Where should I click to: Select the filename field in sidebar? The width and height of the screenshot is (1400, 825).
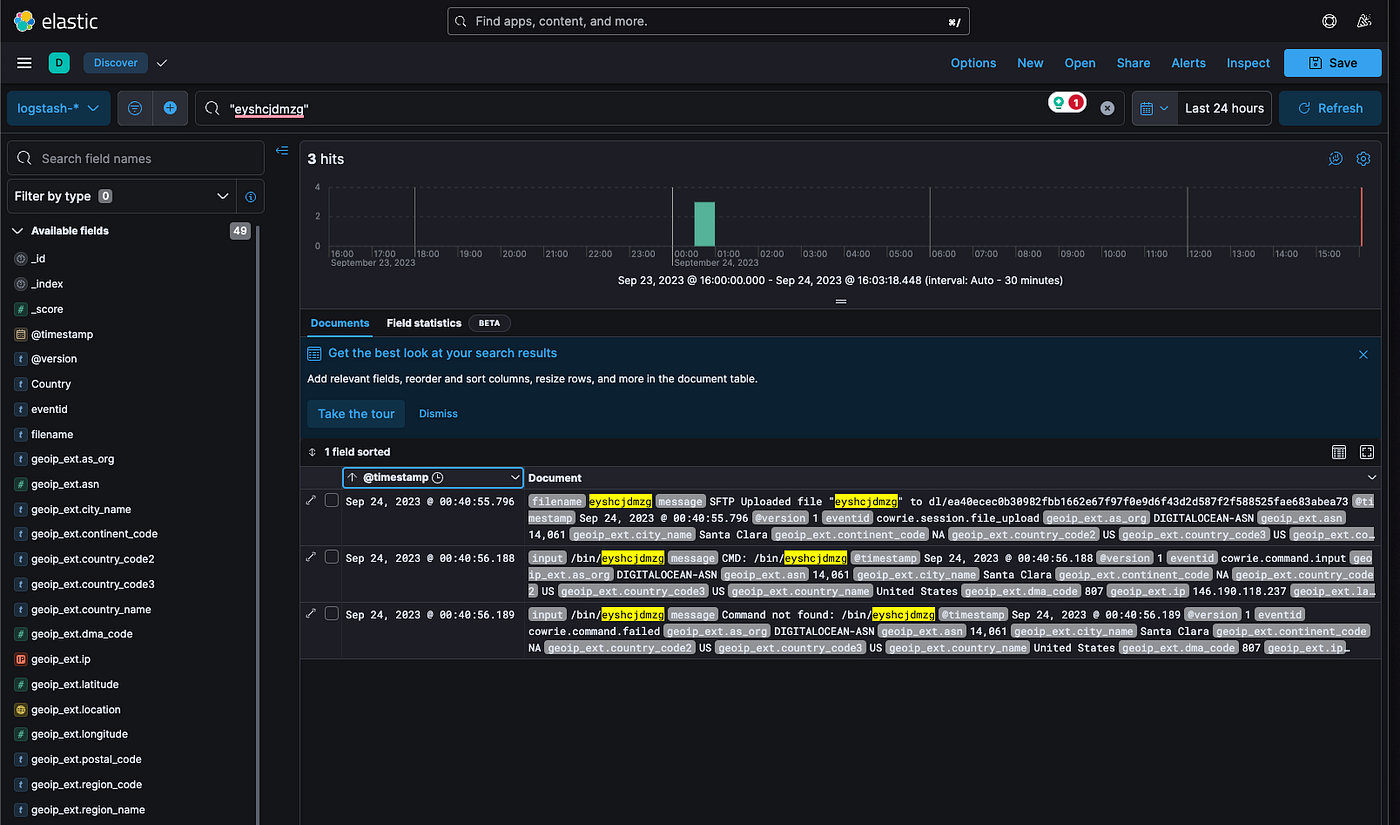pos(52,435)
